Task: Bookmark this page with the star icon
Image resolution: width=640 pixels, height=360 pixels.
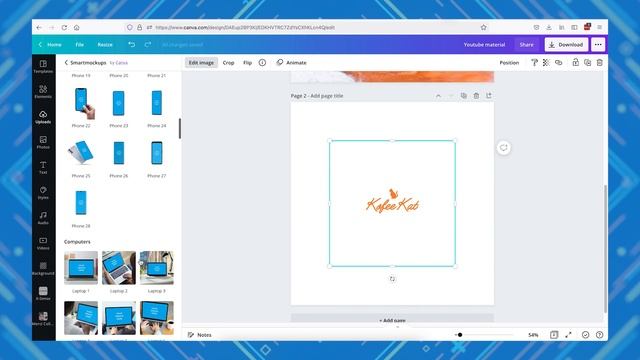Action: click(x=484, y=27)
